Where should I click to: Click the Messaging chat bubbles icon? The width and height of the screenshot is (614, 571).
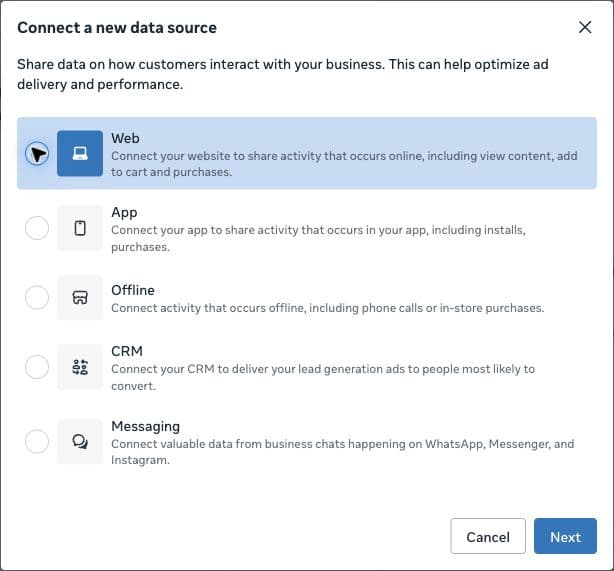(80, 442)
